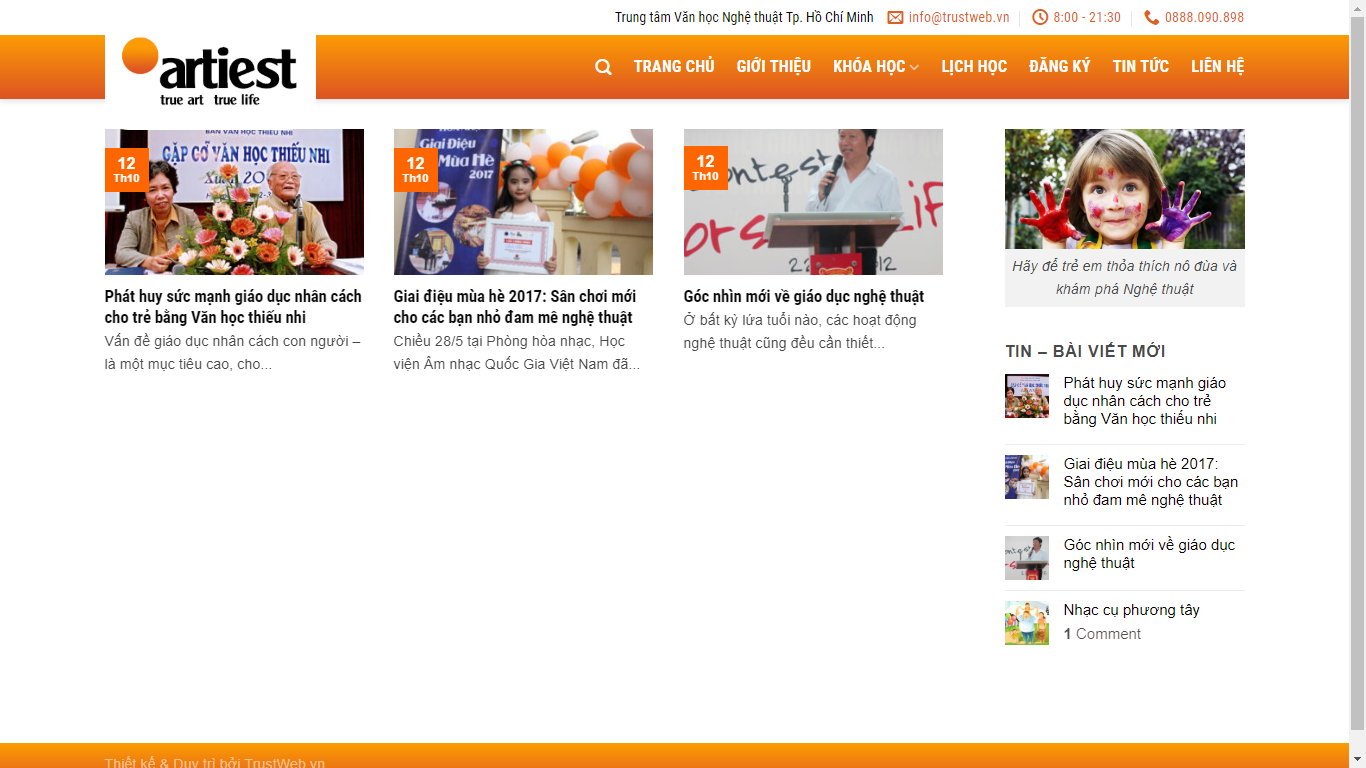Click the Góc nhìn mới article title

(x=803, y=297)
